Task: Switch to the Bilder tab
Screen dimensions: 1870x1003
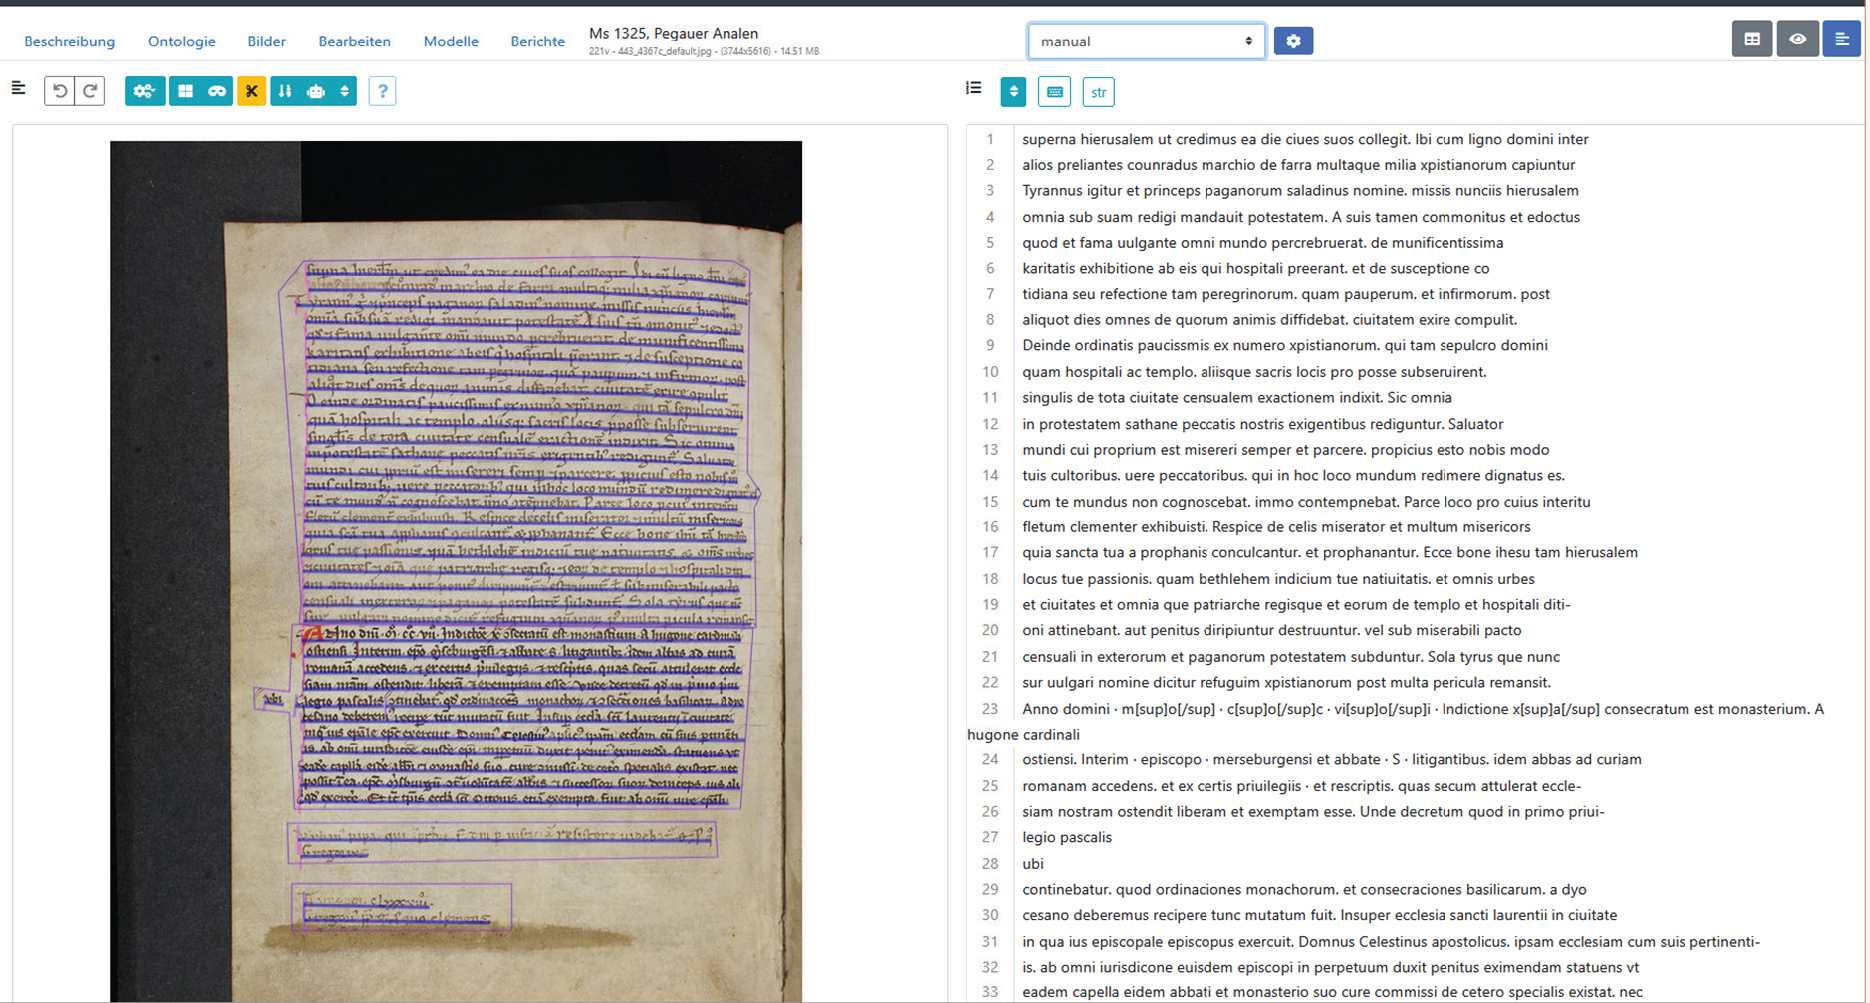Action: click(x=267, y=41)
